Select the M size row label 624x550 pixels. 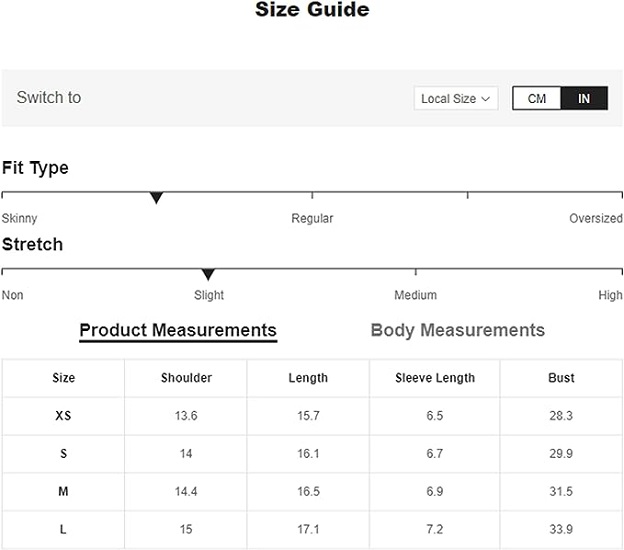click(63, 492)
